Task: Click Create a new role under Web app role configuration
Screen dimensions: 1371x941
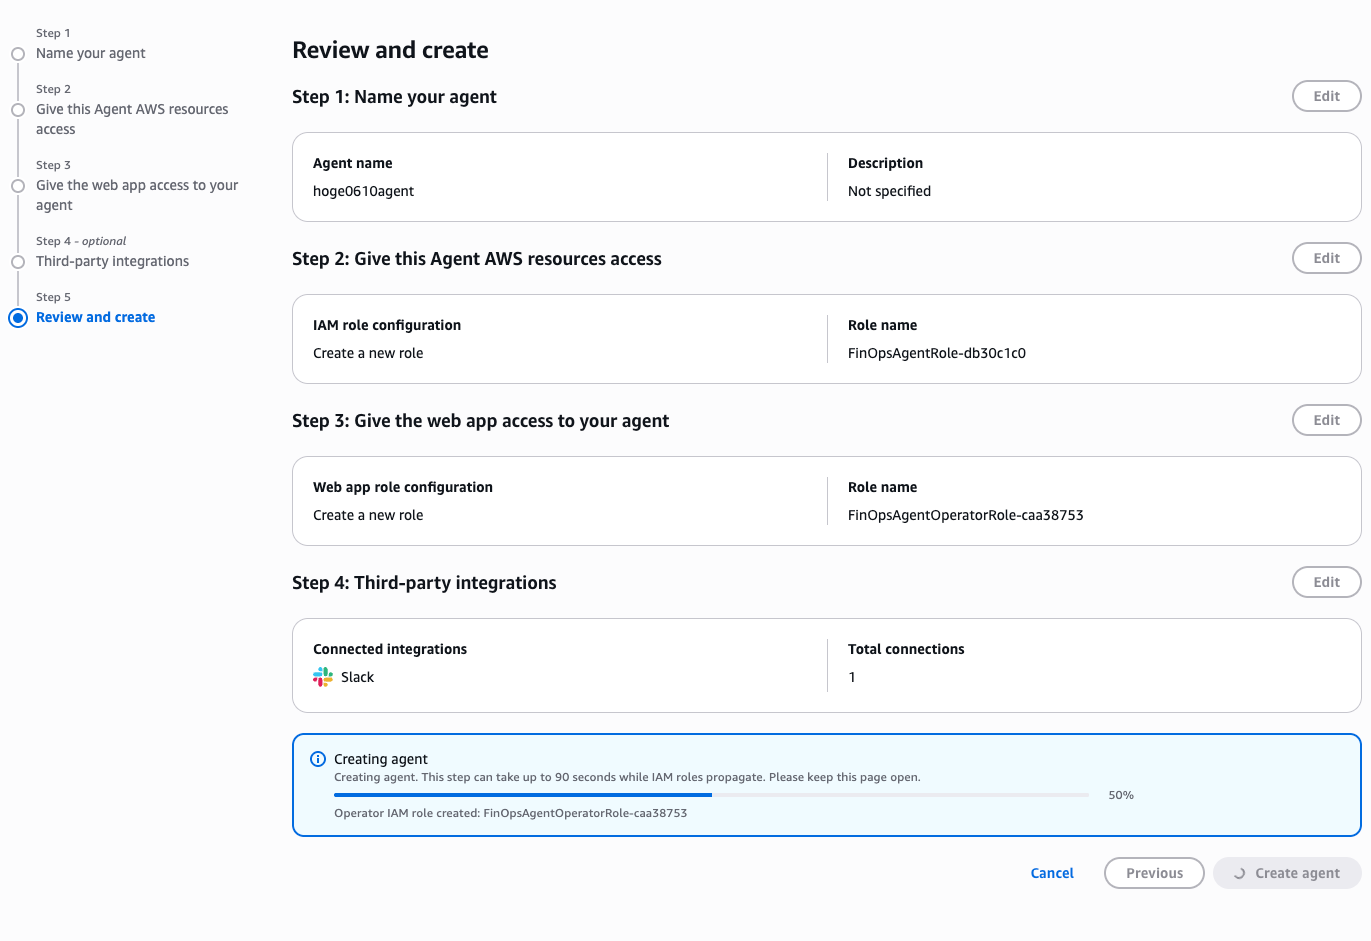Action: click(x=368, y=515)
